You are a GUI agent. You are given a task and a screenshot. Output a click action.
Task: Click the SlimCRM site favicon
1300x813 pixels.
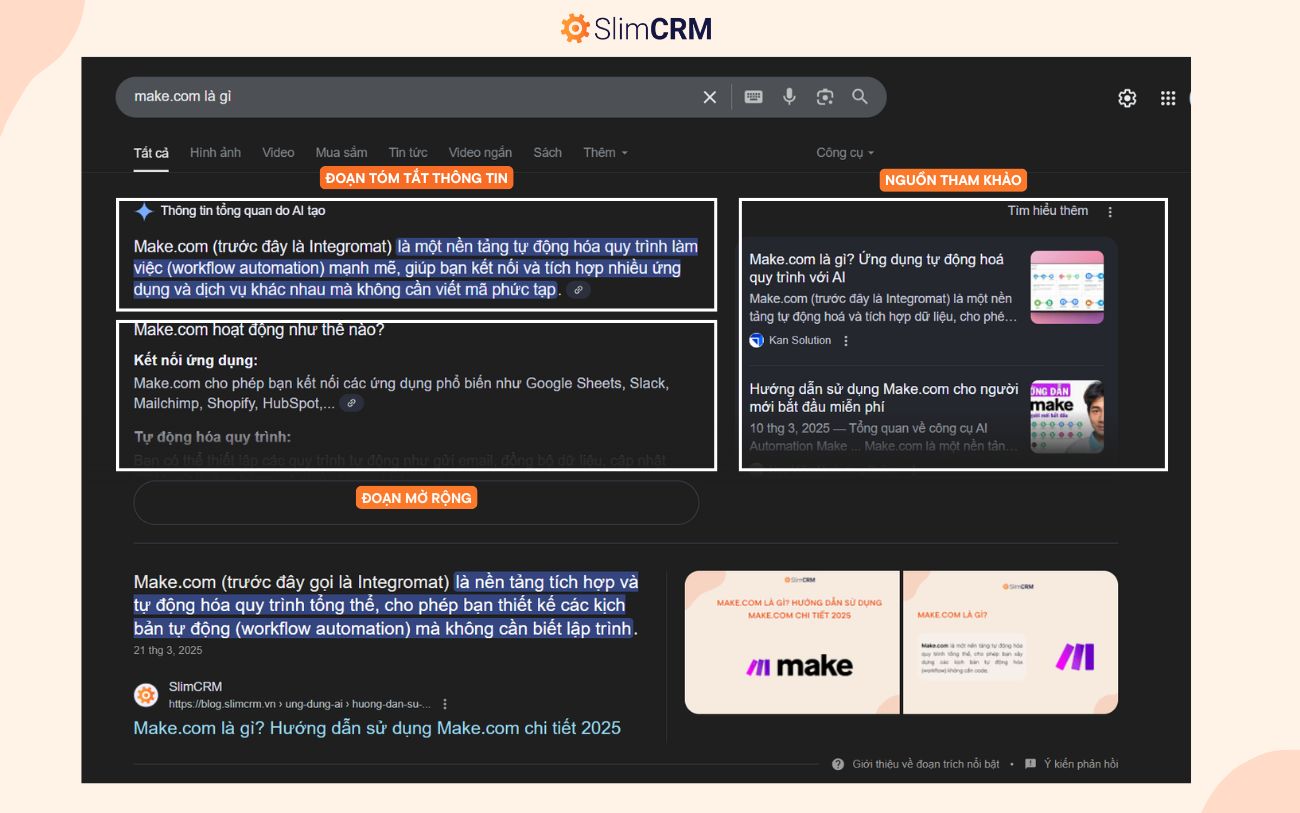tap(146, 695)
